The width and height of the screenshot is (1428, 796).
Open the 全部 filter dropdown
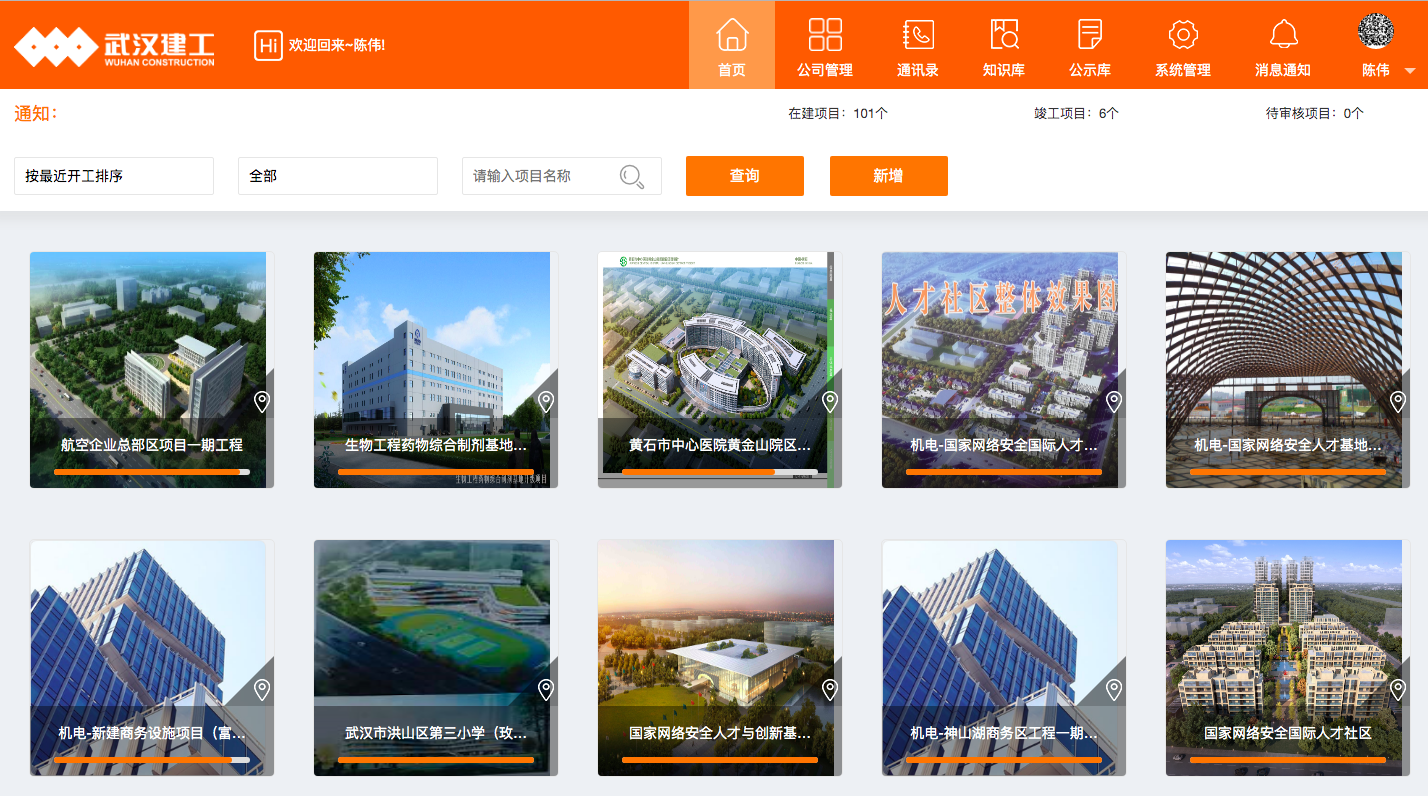pos(338,176)
